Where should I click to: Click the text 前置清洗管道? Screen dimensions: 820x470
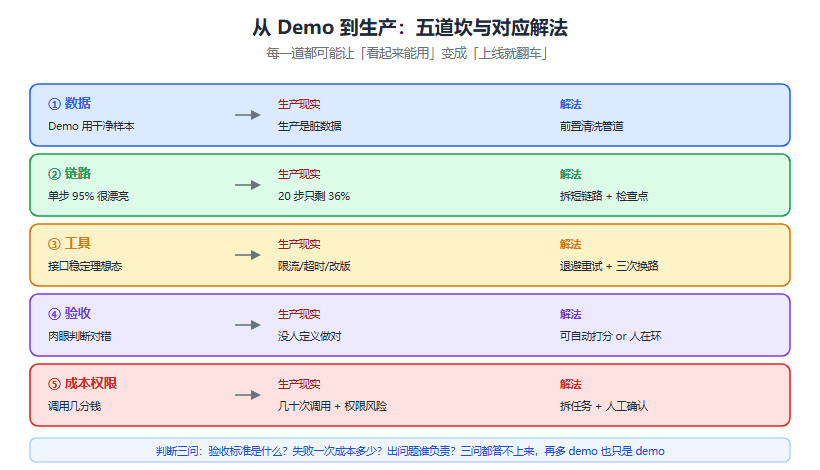591,126
